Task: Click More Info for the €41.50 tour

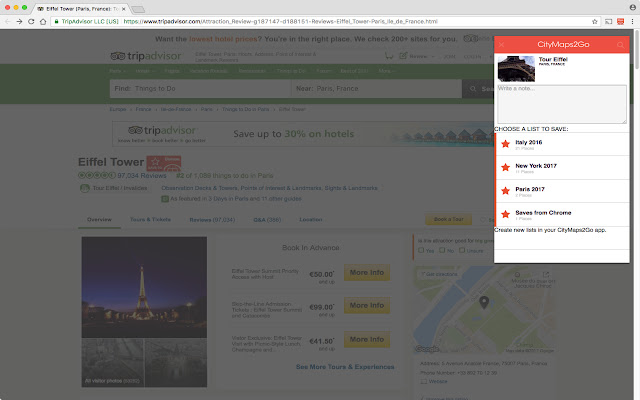Action: pyautogui.click(x=367, y=340)
